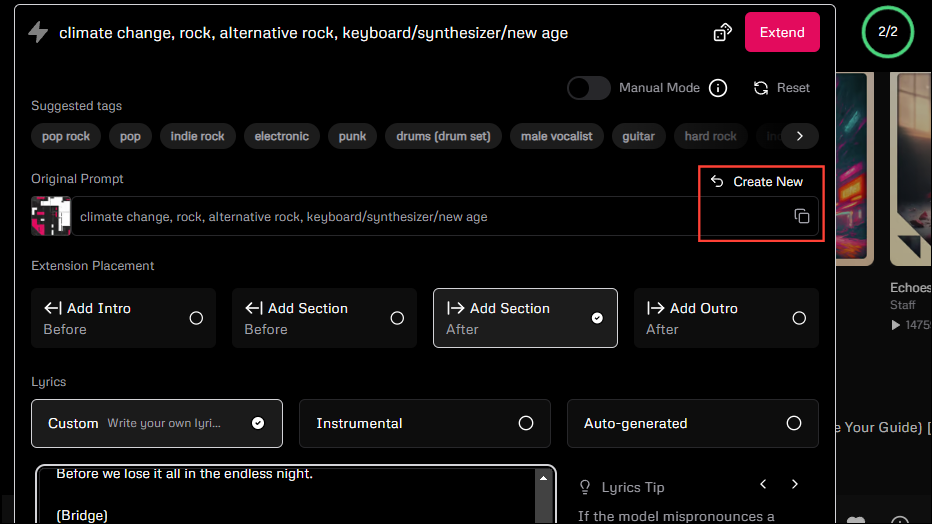The width and height of the screenshot is (932, 524).
Task: Click the lightning bolt icon
Action: click(x=38, y=32)
